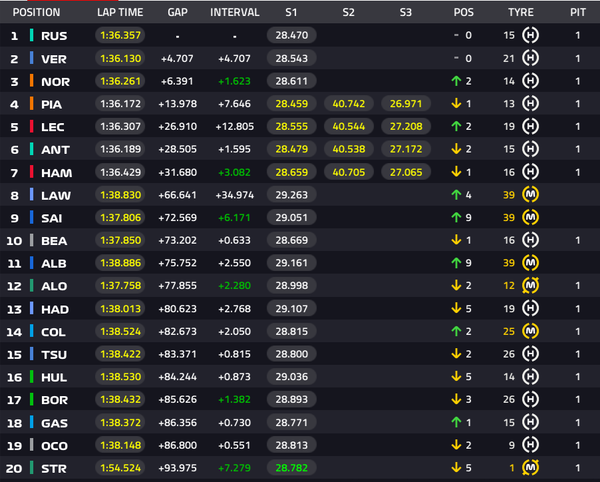The width and height of the screenshot is (600, 482).
Task: Click interval value +34.974
Action: click(235, 195)
